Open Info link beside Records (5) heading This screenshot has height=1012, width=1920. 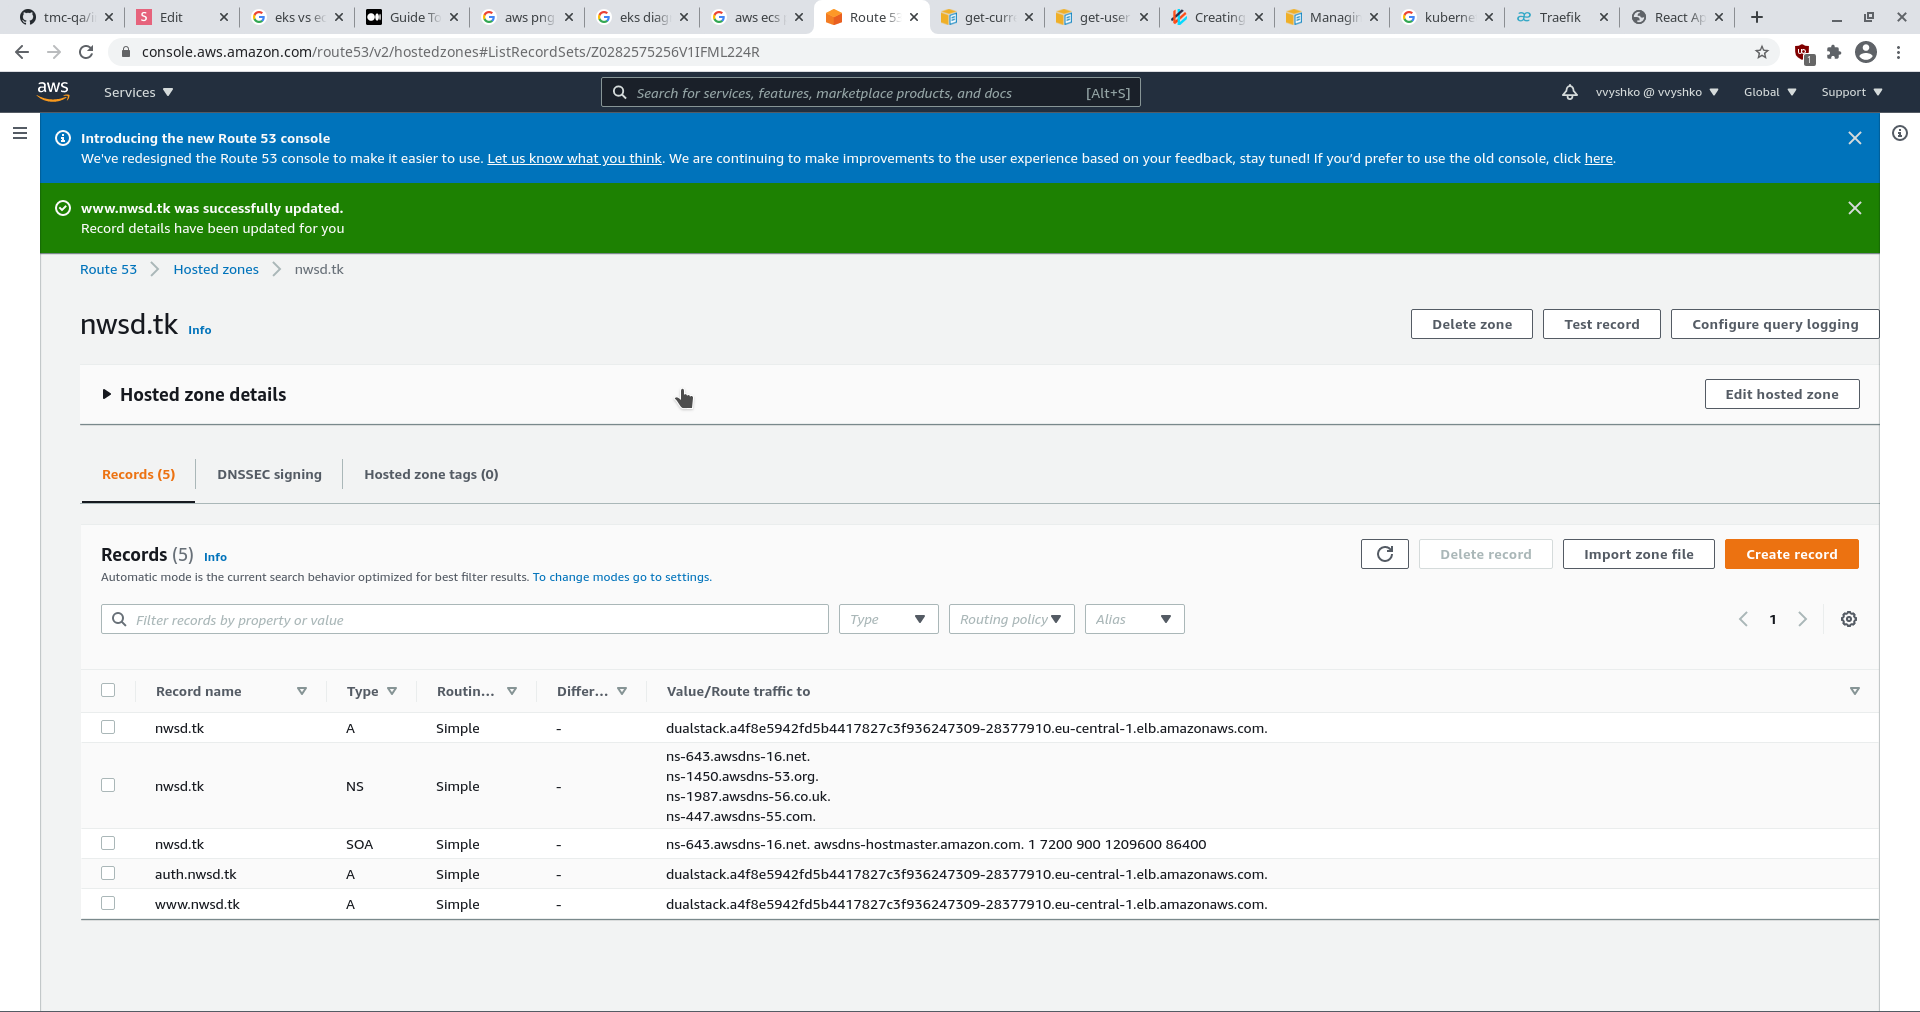point(215,557)
